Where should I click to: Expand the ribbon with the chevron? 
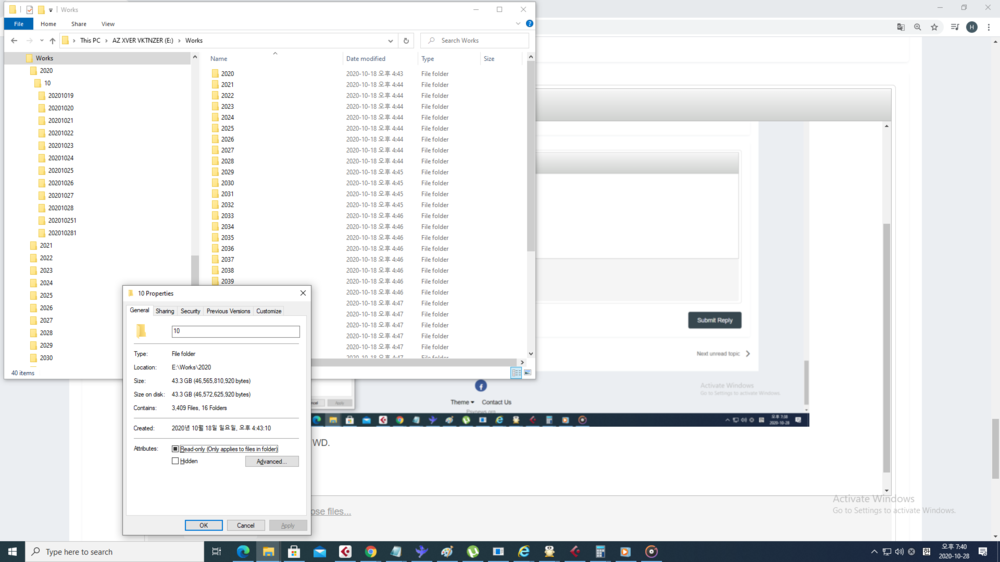point(518,23)
